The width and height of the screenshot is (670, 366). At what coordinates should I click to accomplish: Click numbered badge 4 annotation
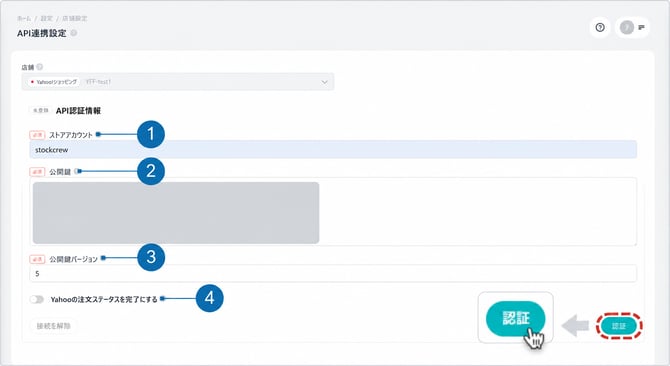click(209, 298)
